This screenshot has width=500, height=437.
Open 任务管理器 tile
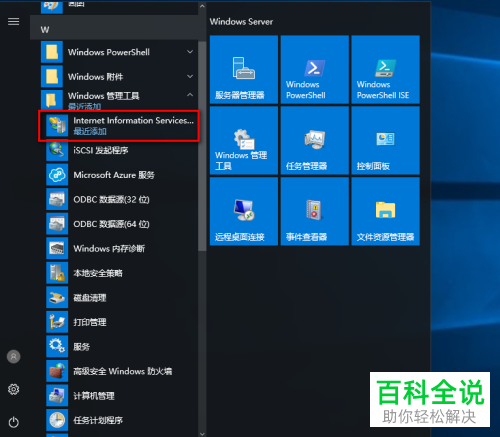[315, 140]
